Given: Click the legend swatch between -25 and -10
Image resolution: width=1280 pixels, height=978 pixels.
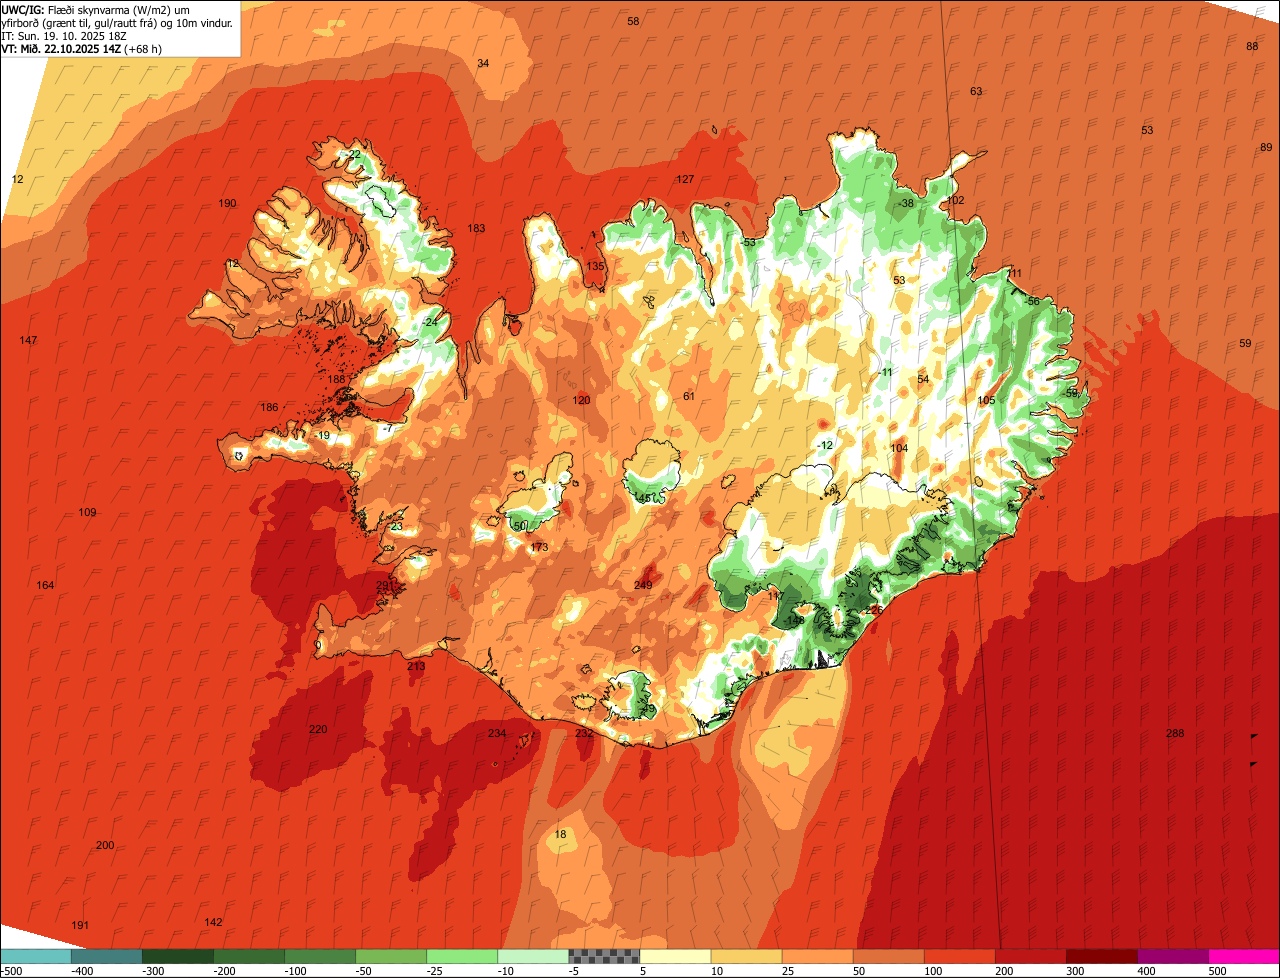Looking at the screenshot, I should (x=462, y=956).
